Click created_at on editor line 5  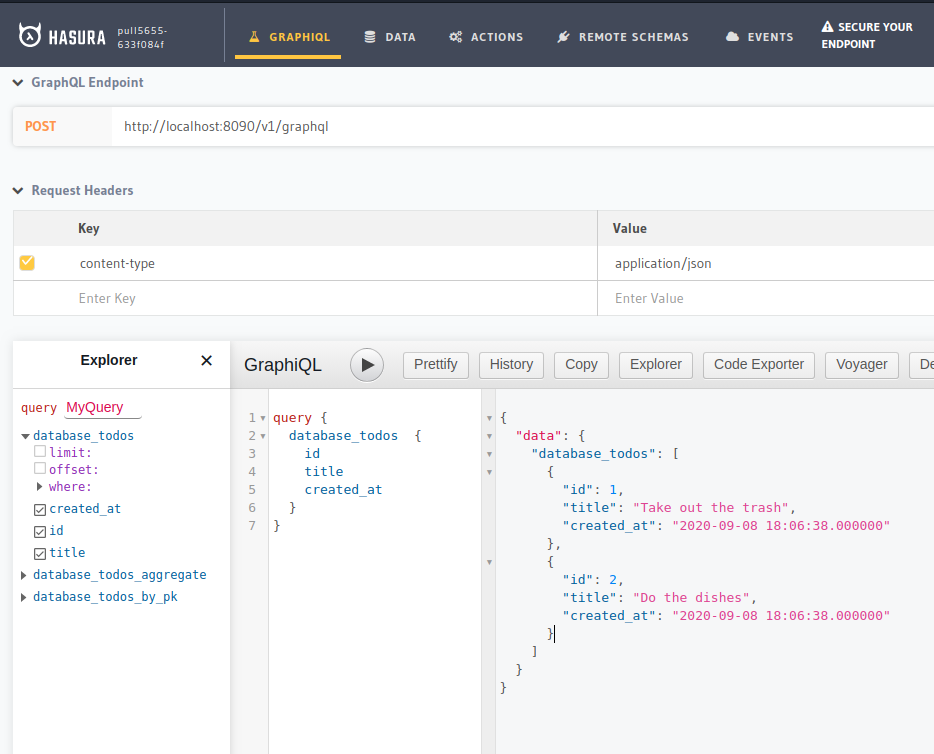click(x=343, y=490)
